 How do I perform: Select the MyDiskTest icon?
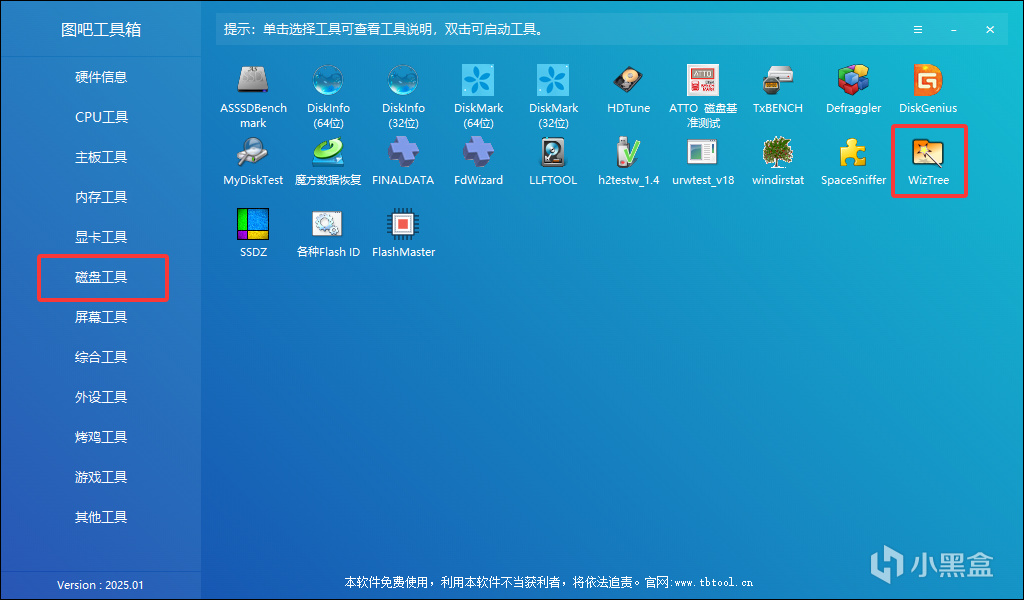click(253, 153)
